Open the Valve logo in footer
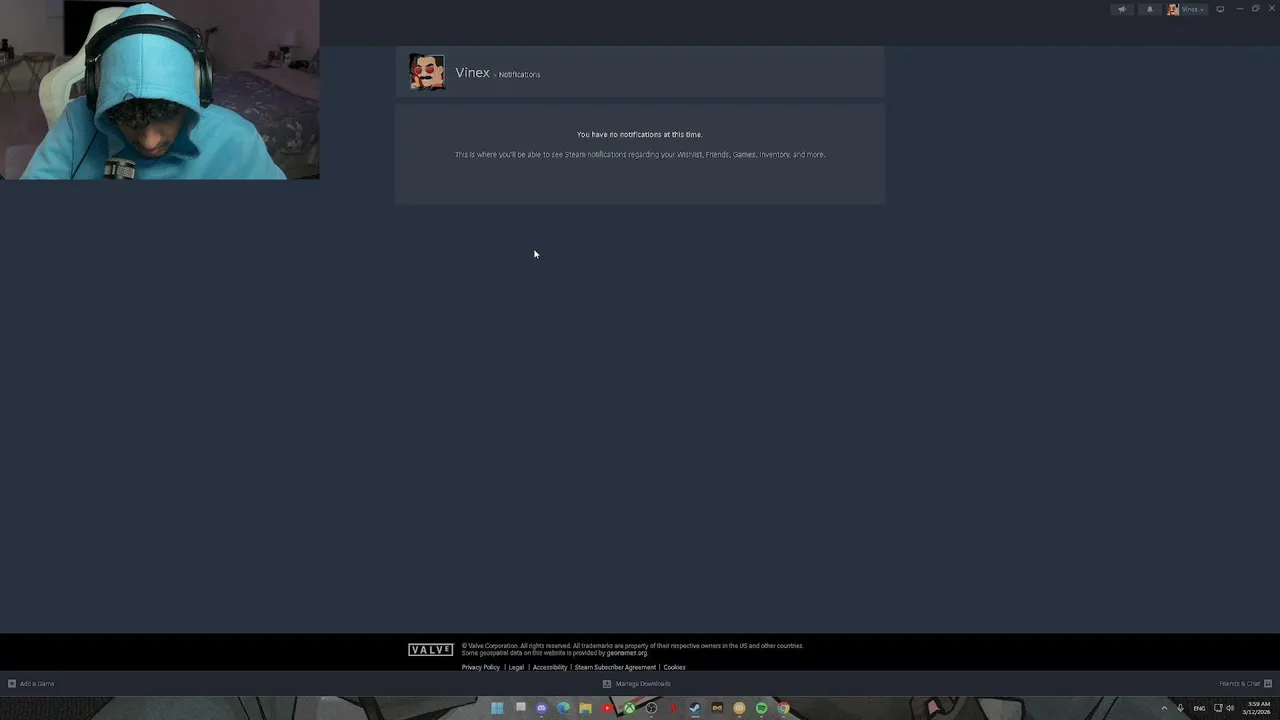 tap(431, 650)
